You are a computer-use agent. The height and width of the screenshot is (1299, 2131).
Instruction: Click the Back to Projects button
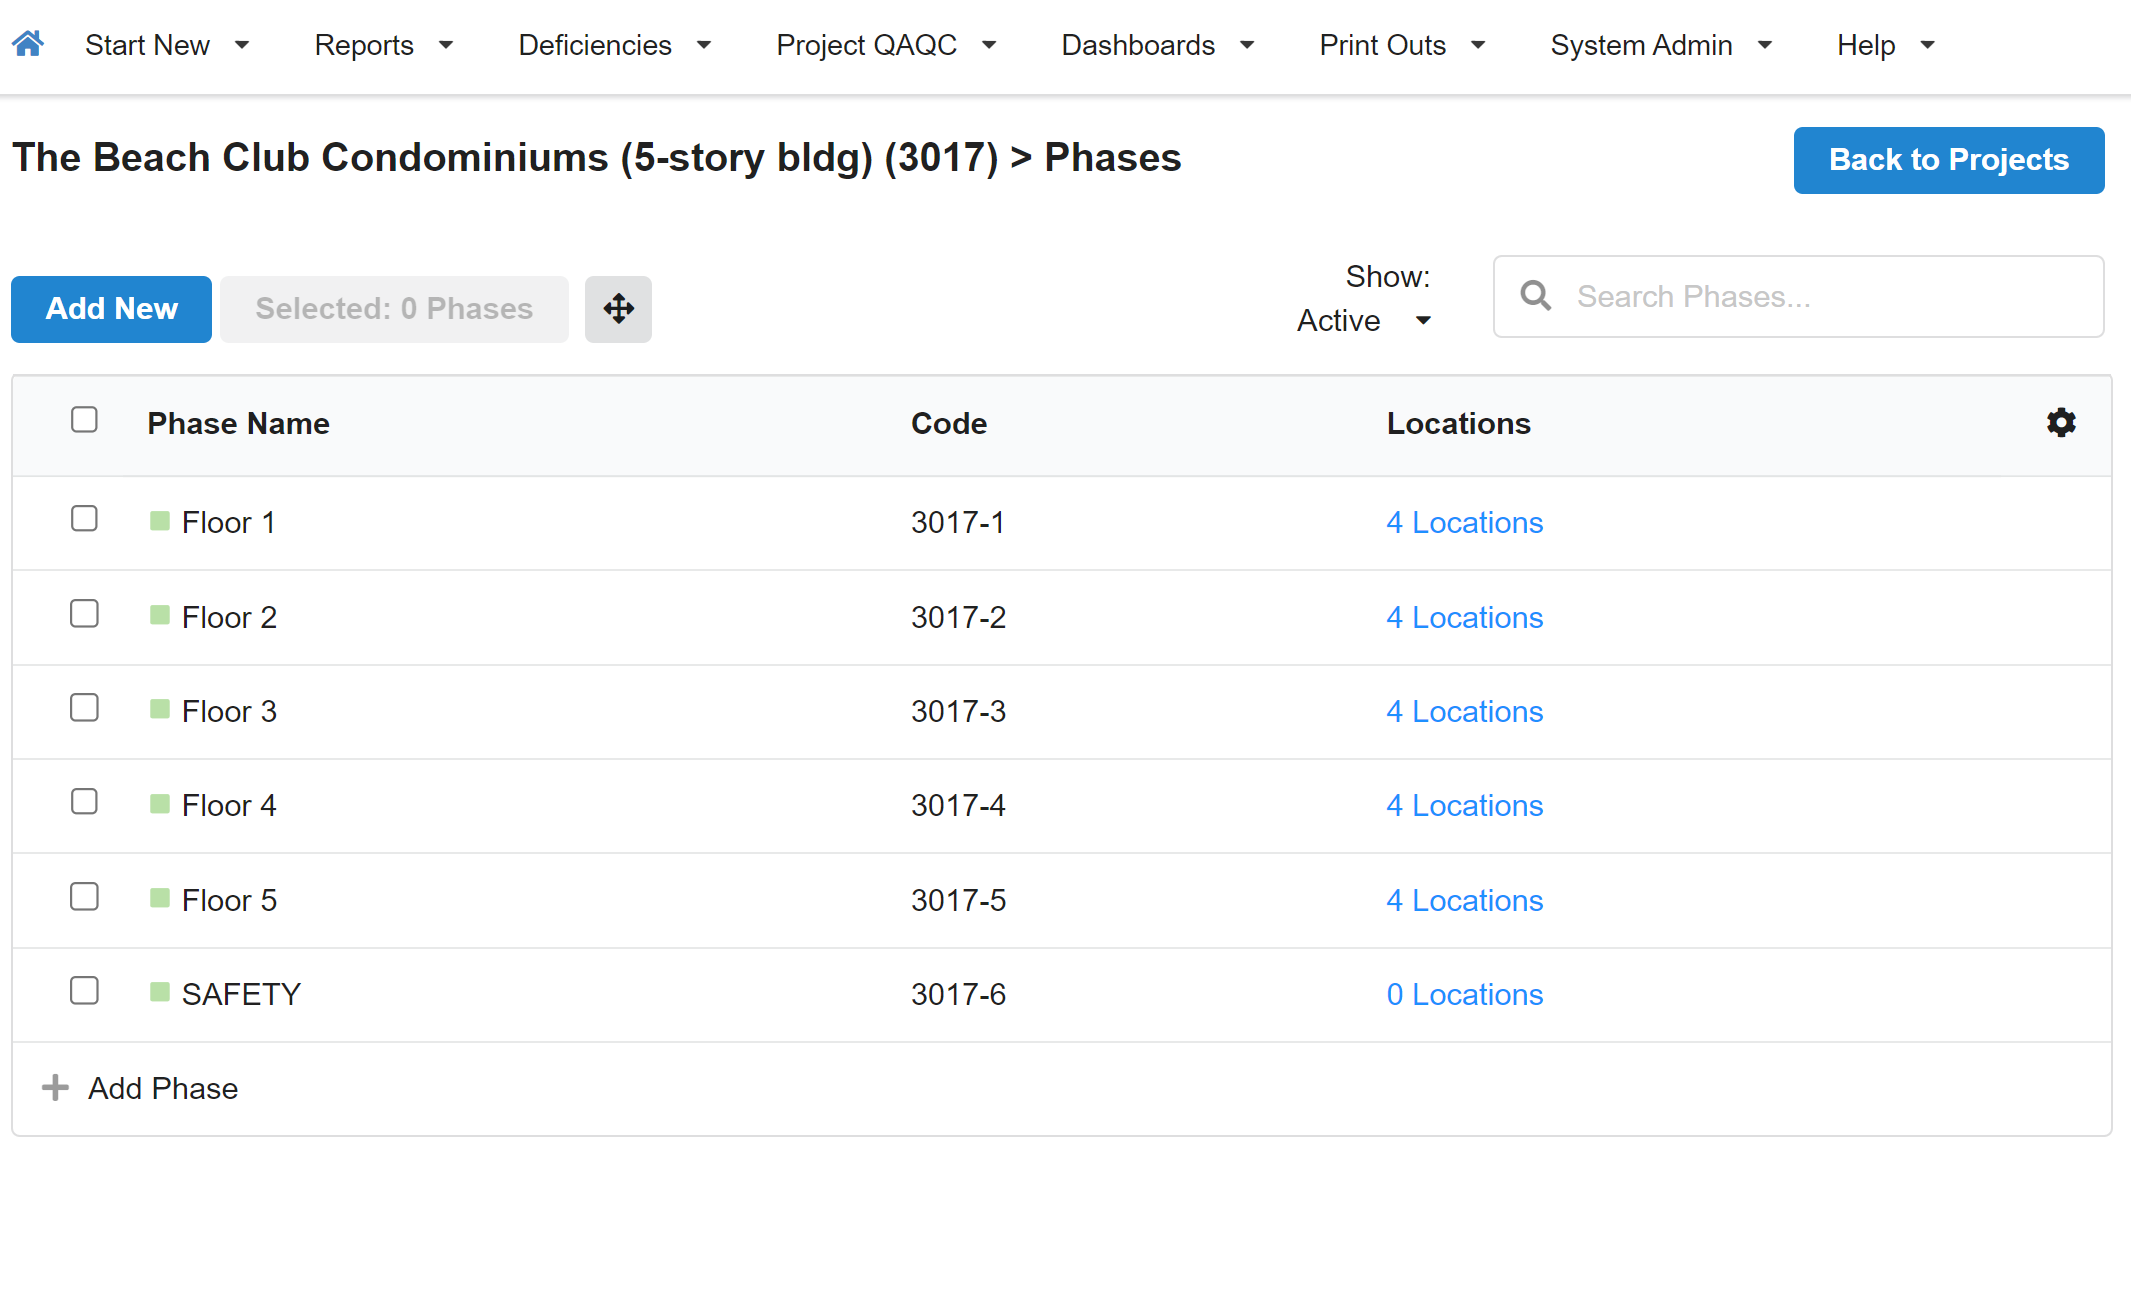coord(1949,160)
